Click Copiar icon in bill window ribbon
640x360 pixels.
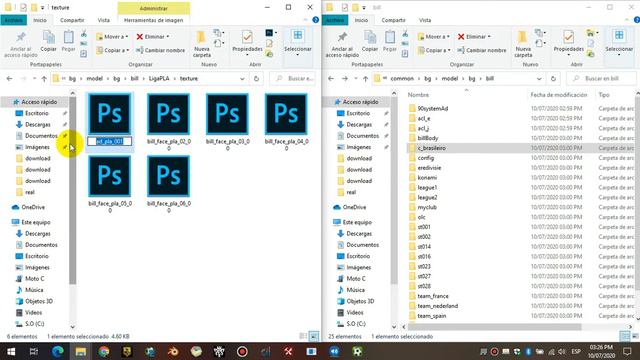pyautogui.click(x=370, y=41)
